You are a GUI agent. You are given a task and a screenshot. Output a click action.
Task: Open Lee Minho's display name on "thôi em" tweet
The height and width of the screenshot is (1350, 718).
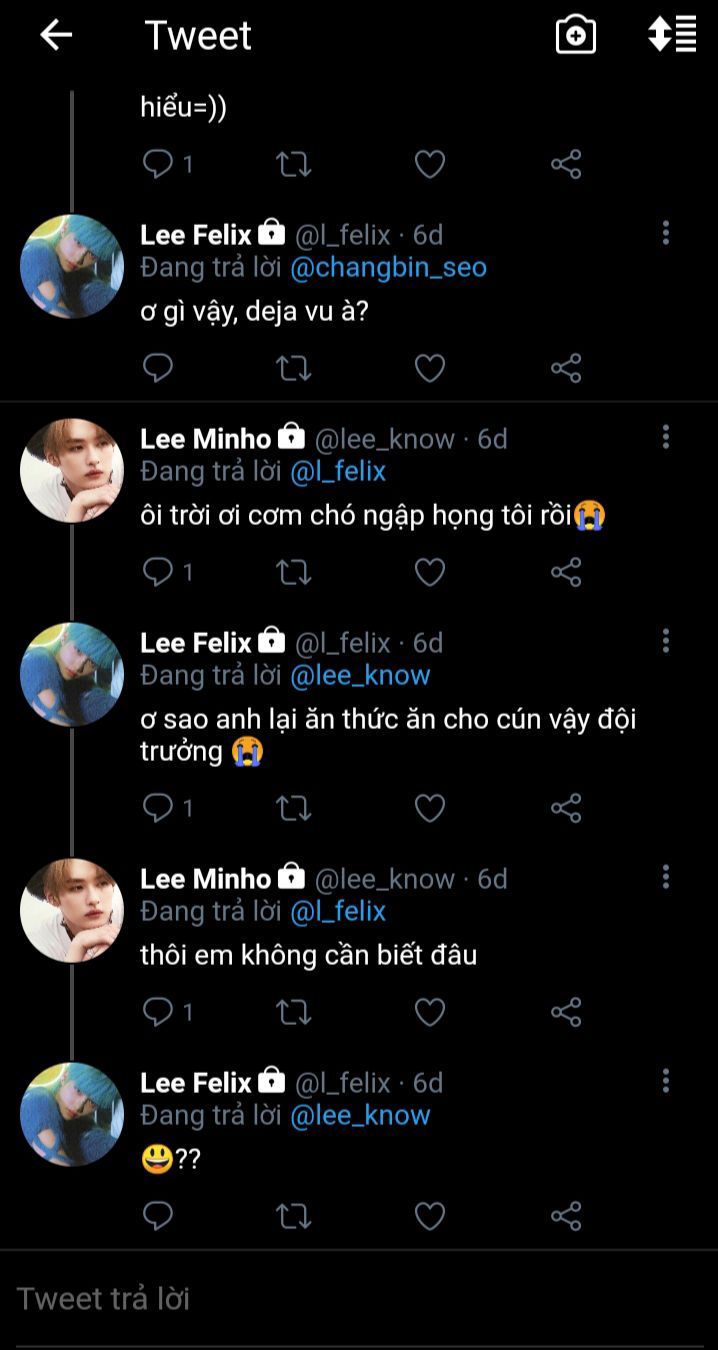[x=205, y=879]
